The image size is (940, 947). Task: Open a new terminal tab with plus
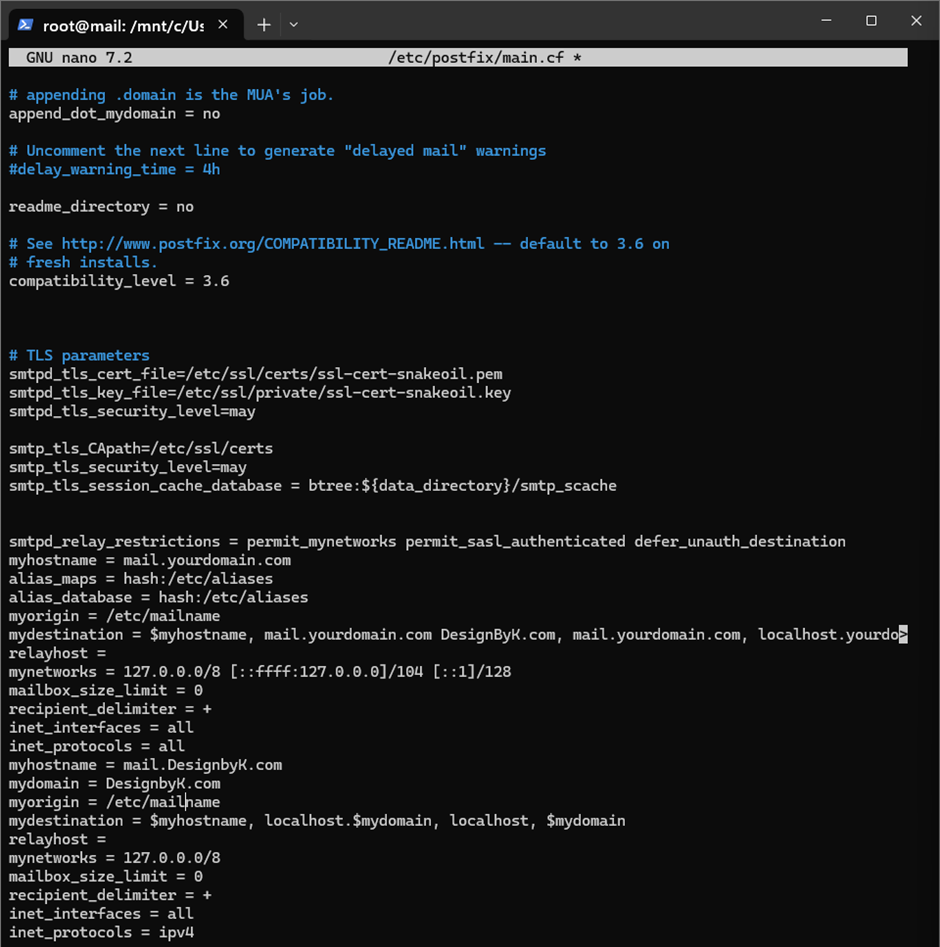pos(264,25)
